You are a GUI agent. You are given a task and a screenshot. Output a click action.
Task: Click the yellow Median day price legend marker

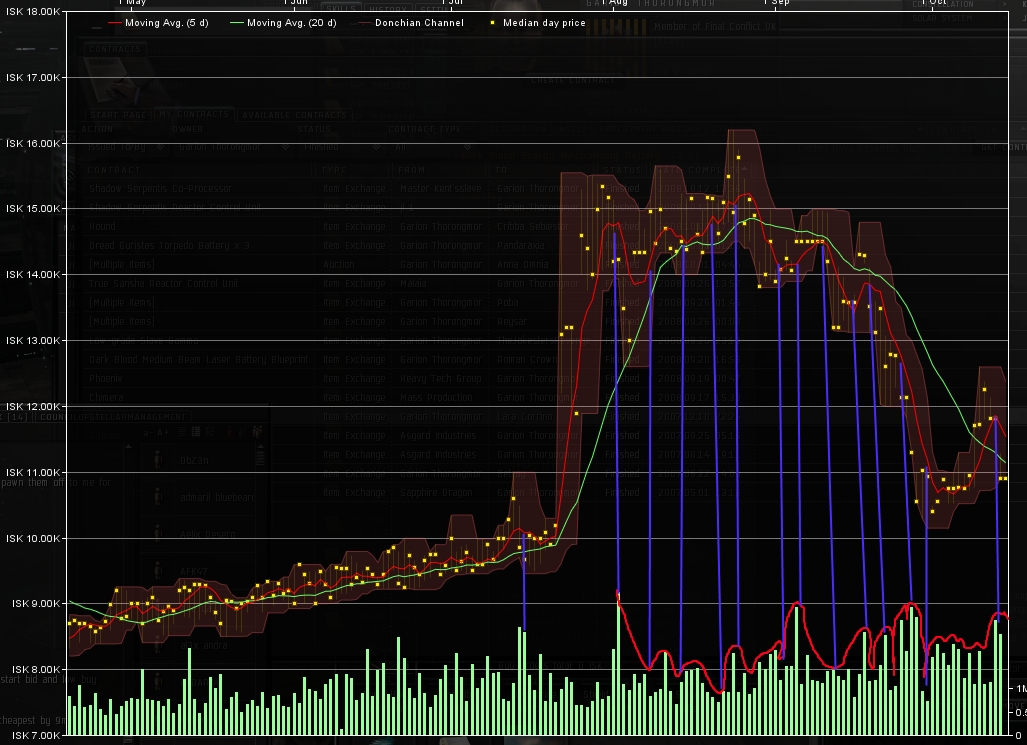pos(492,23)
